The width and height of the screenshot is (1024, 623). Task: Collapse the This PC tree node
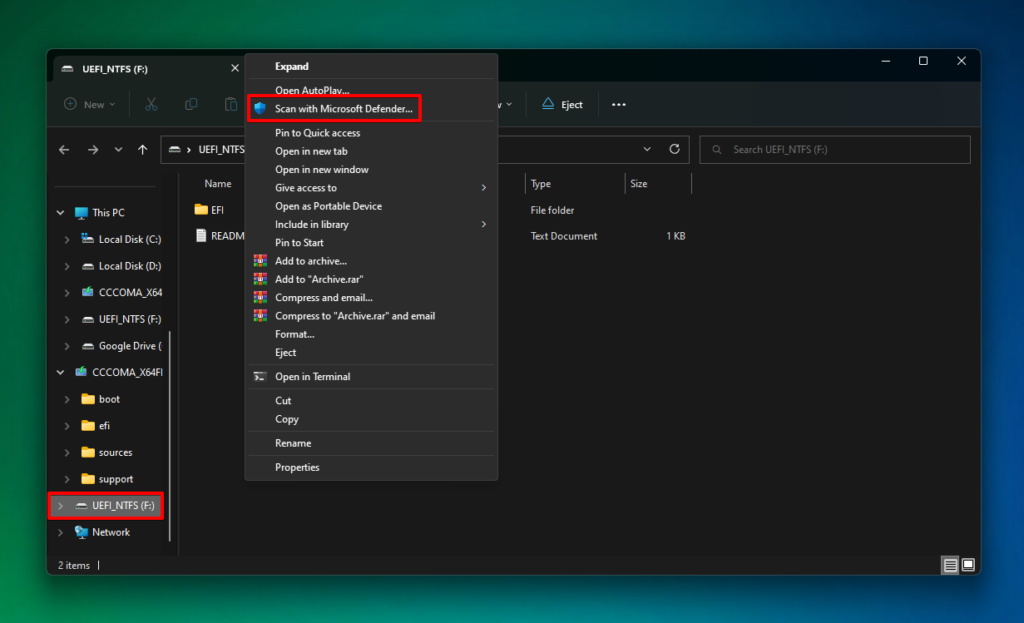tap(59, 213)
